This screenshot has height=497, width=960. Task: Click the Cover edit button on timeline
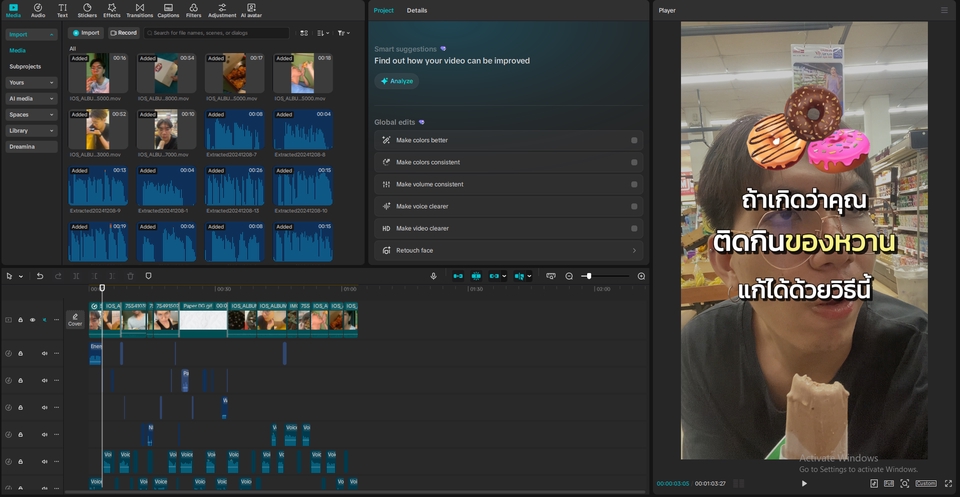75,320
